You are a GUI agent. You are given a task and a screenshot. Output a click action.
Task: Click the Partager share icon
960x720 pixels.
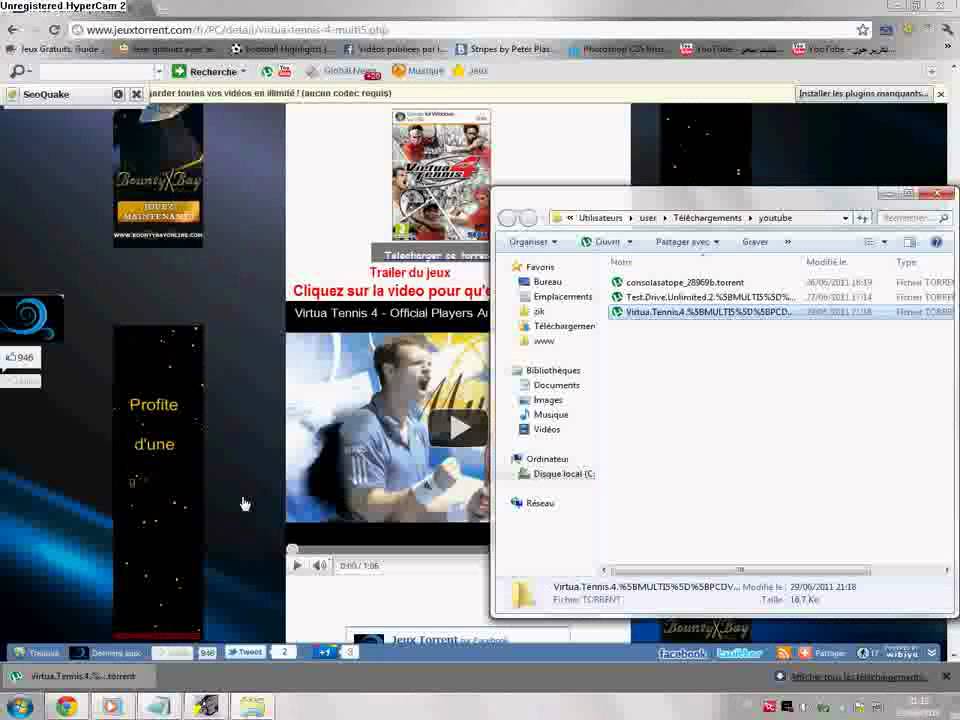[822, 653]
